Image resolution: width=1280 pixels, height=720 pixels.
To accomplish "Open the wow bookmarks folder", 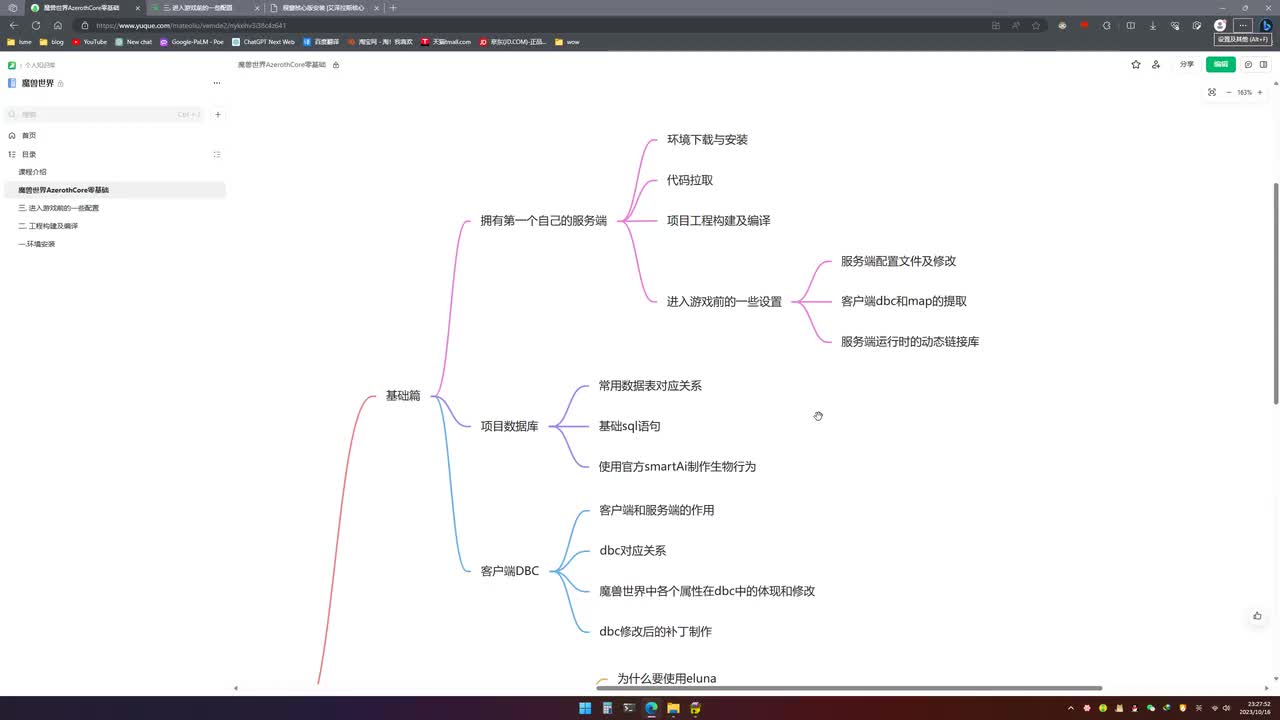I will (567, 42).
